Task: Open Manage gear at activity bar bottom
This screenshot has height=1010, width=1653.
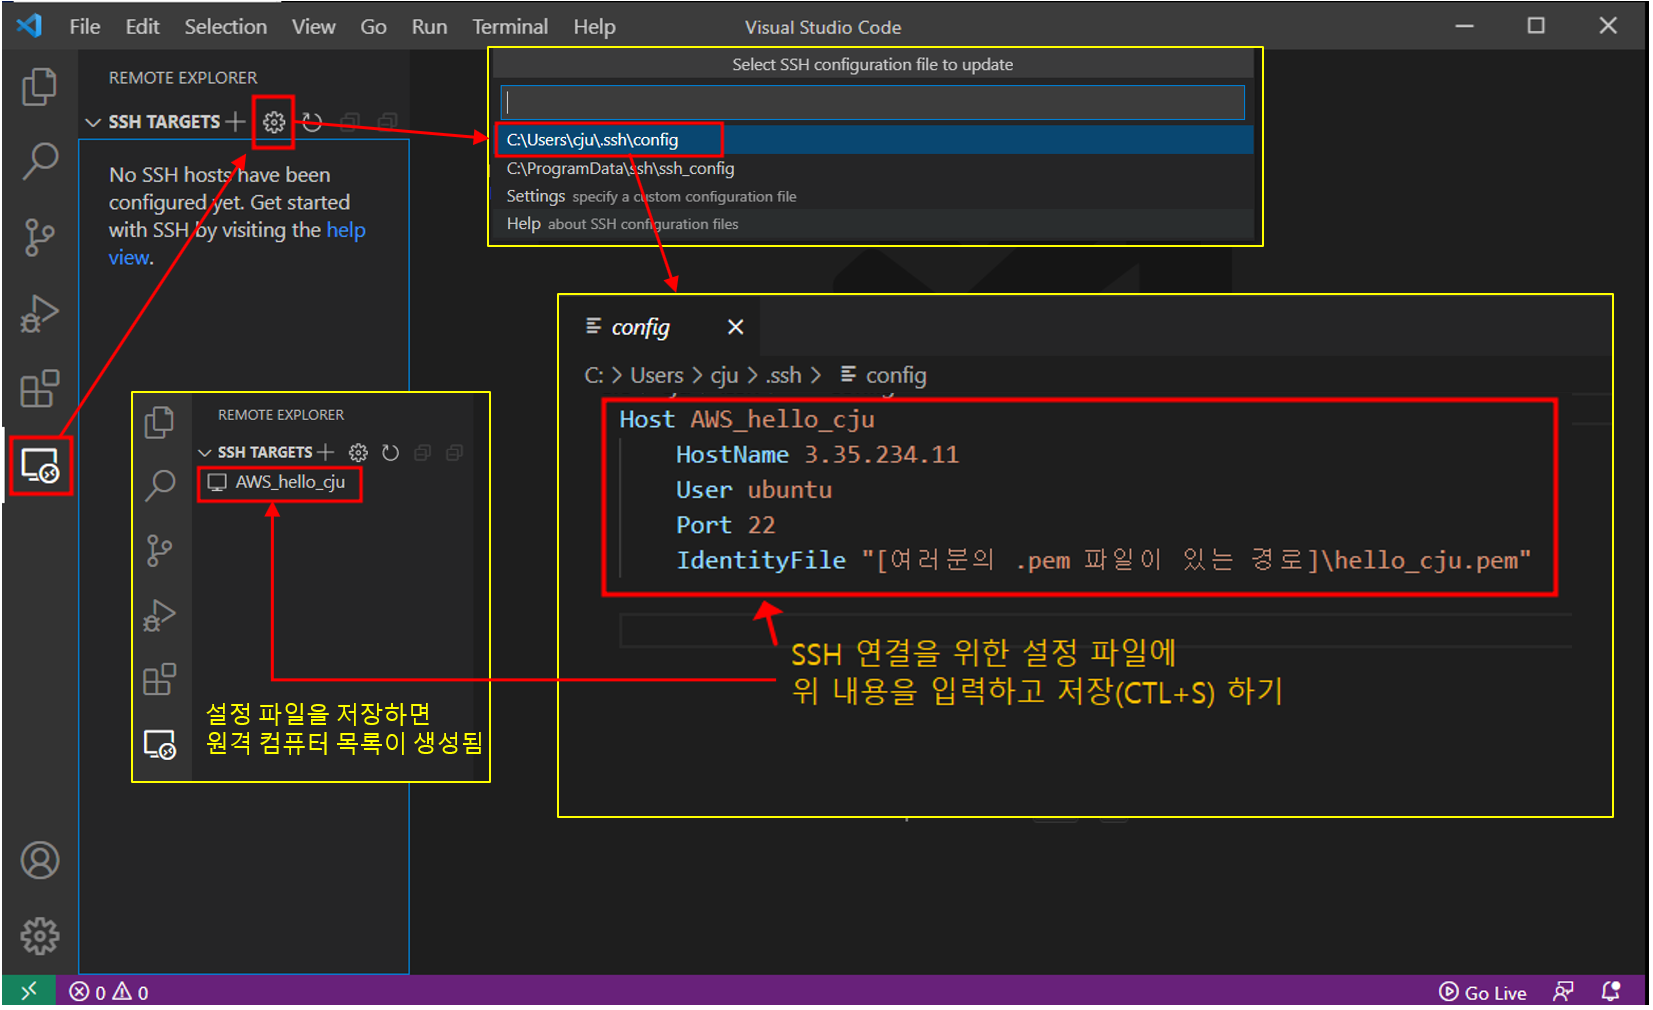Action: point(40,936)
